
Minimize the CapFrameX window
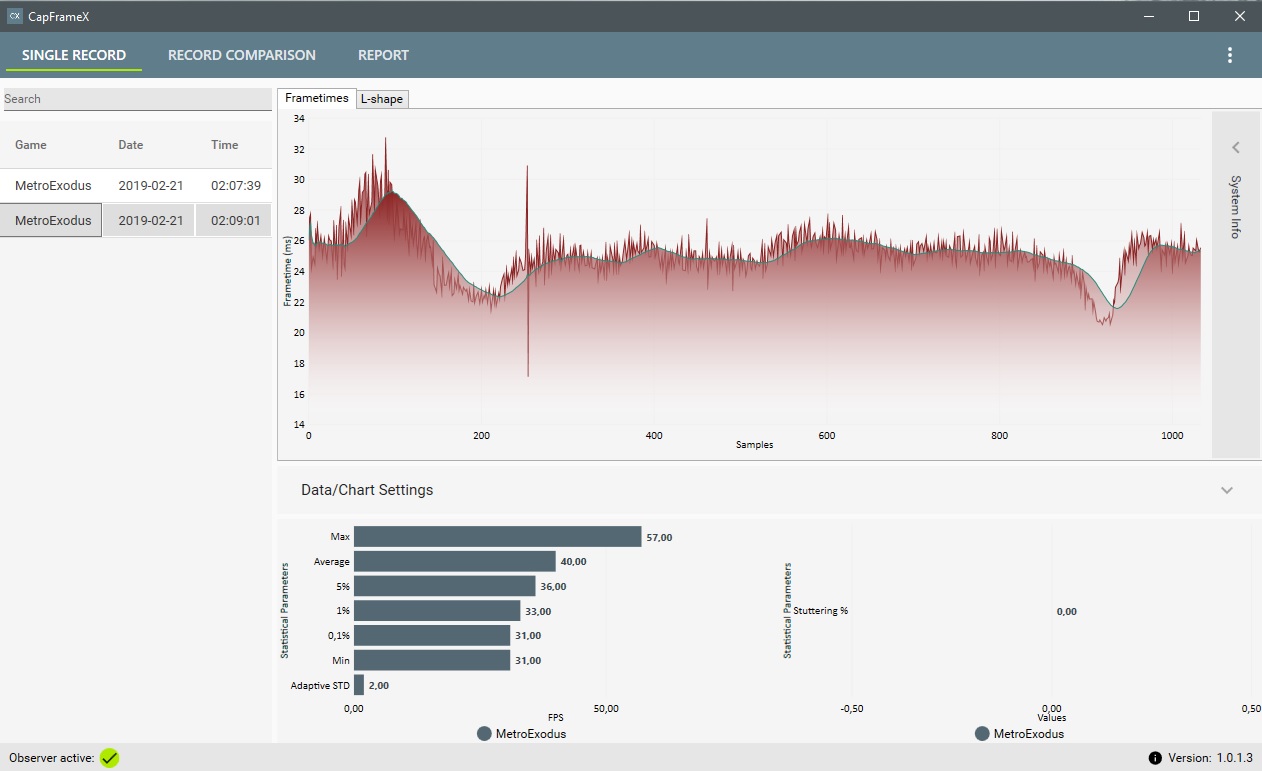1148,16
